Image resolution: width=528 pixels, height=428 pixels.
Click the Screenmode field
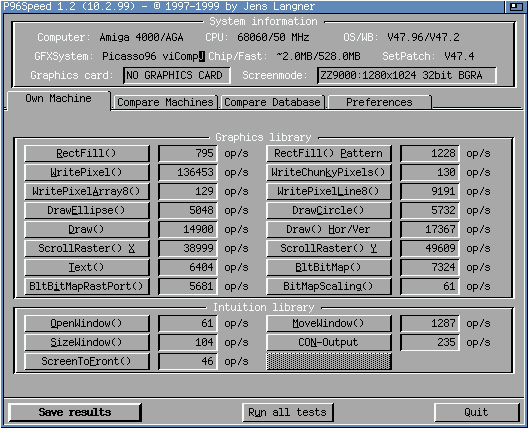407,75
